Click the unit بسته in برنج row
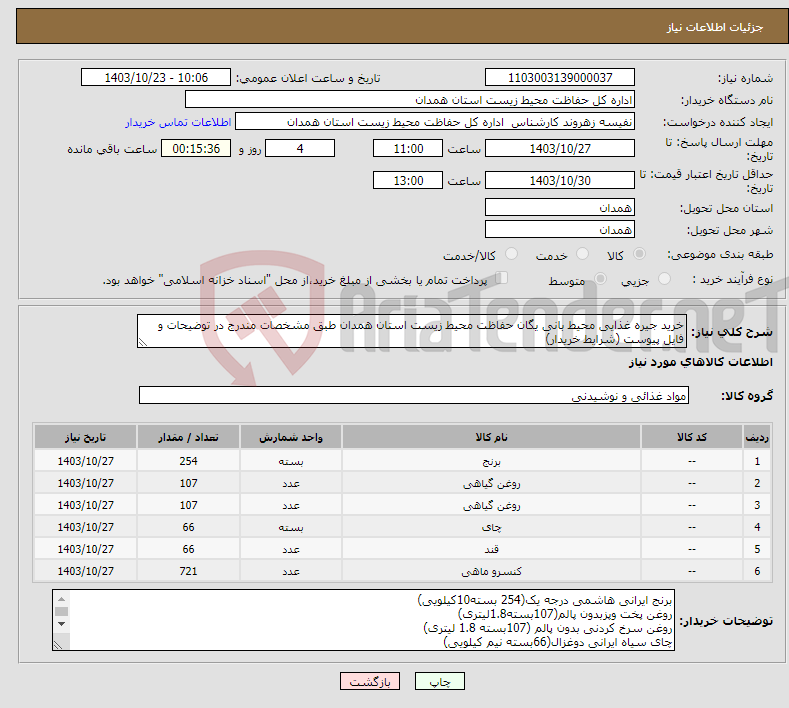The height and width of the screenshot is (708, 789). (291, 461)
